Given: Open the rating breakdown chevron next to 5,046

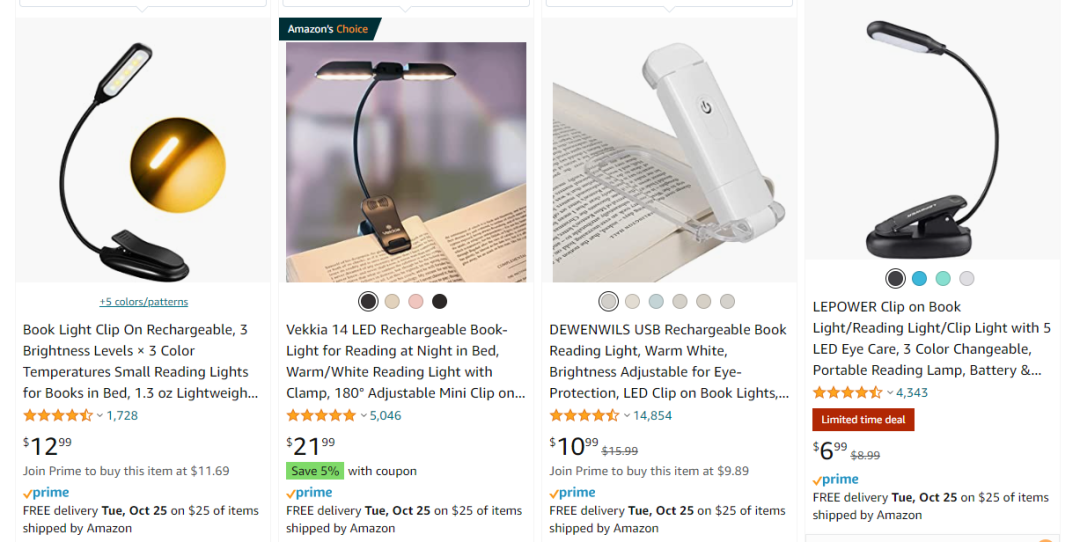Looking at the screenshot, I should tap(363, 416).
